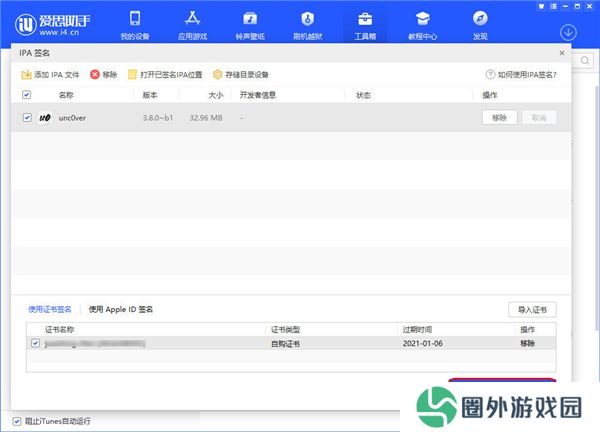Open the 我的设备 (My Device) section
This screenshot has height=432, width=600.
tap(135, 25)
